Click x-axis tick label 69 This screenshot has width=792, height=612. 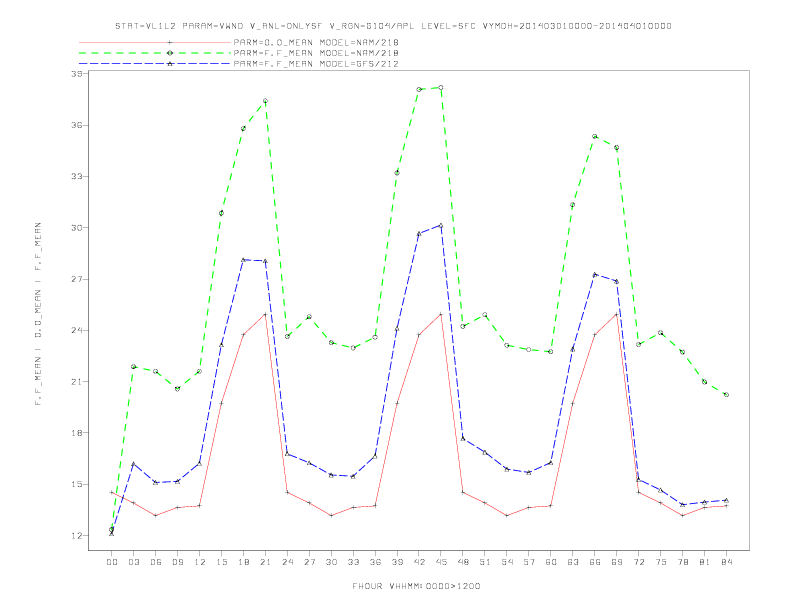coord(617,562)
